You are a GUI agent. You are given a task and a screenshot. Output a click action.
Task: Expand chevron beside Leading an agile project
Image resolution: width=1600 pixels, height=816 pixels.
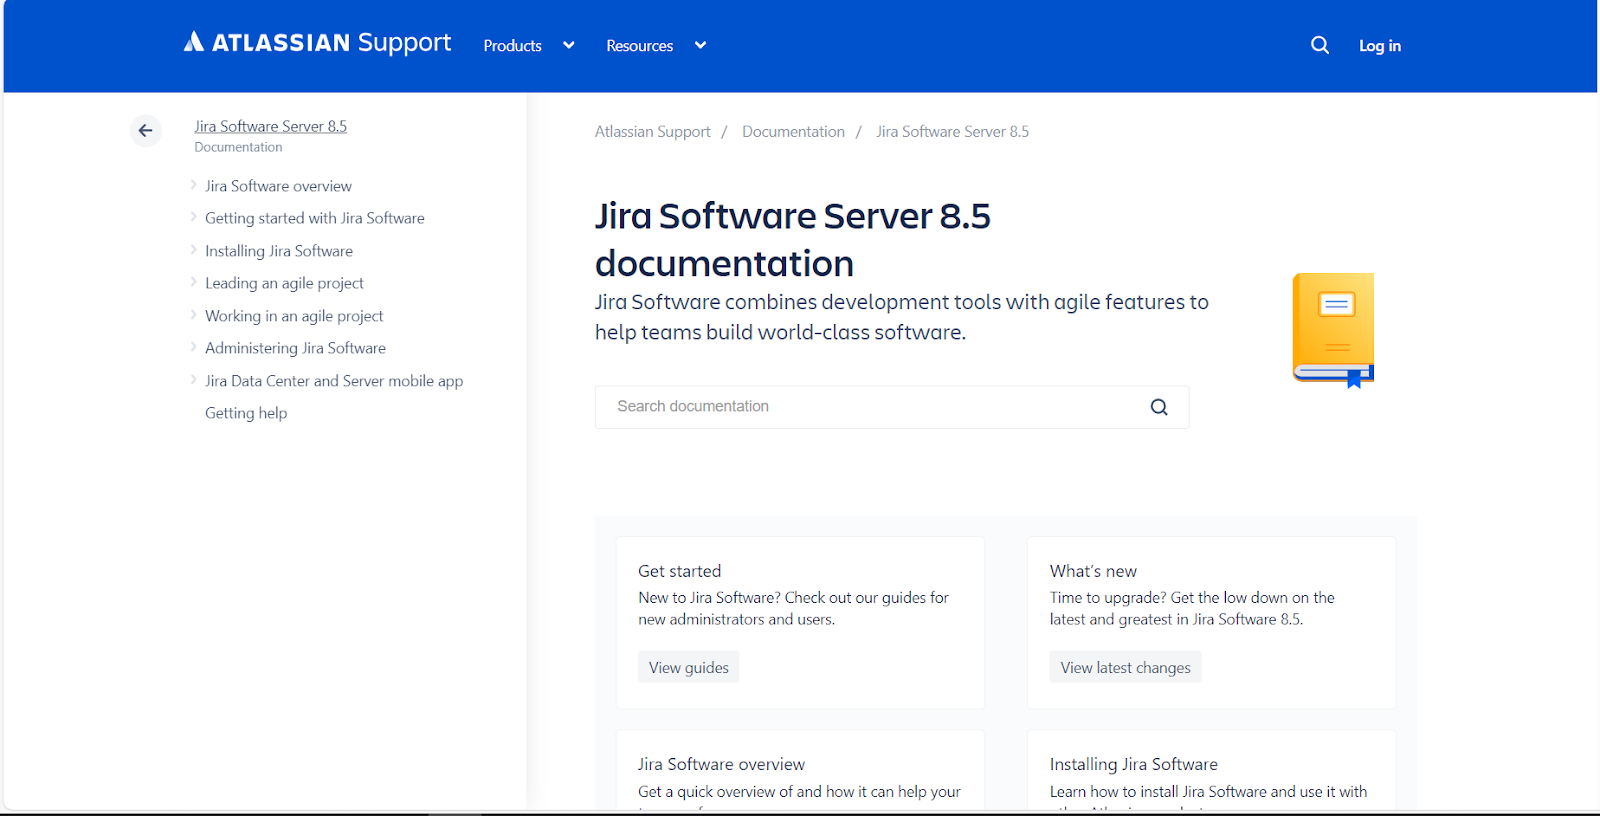[x=193, y=282]
